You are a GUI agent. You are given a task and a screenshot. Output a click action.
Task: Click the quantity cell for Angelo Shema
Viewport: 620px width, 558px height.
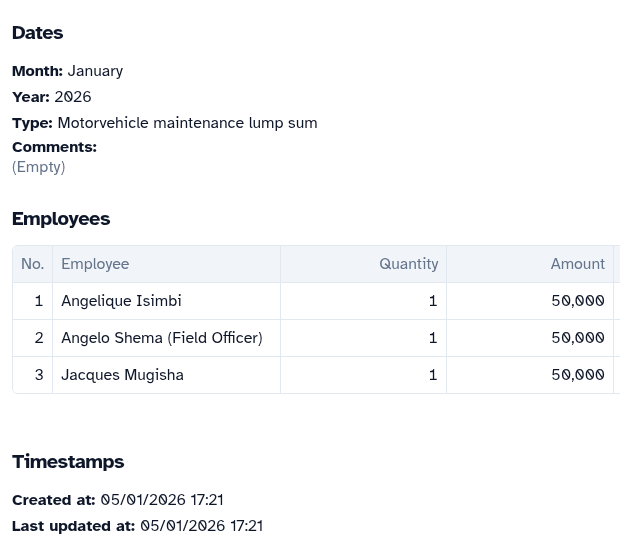(x=432, y=338)
